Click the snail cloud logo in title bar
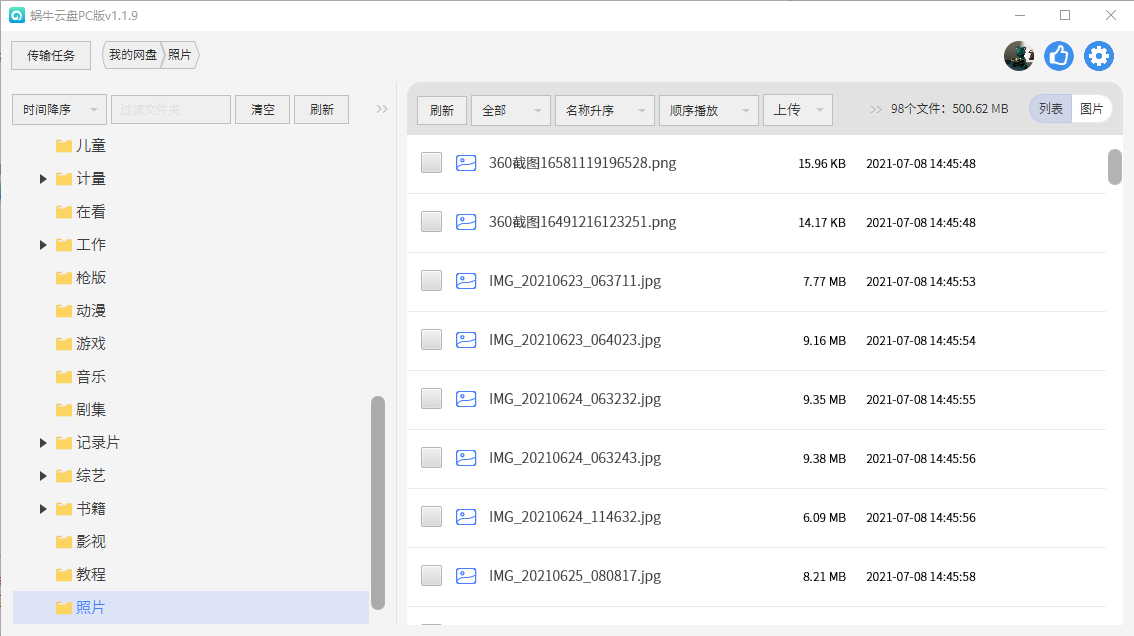The height and width of the screenshot is (636, 1134). 17,15
